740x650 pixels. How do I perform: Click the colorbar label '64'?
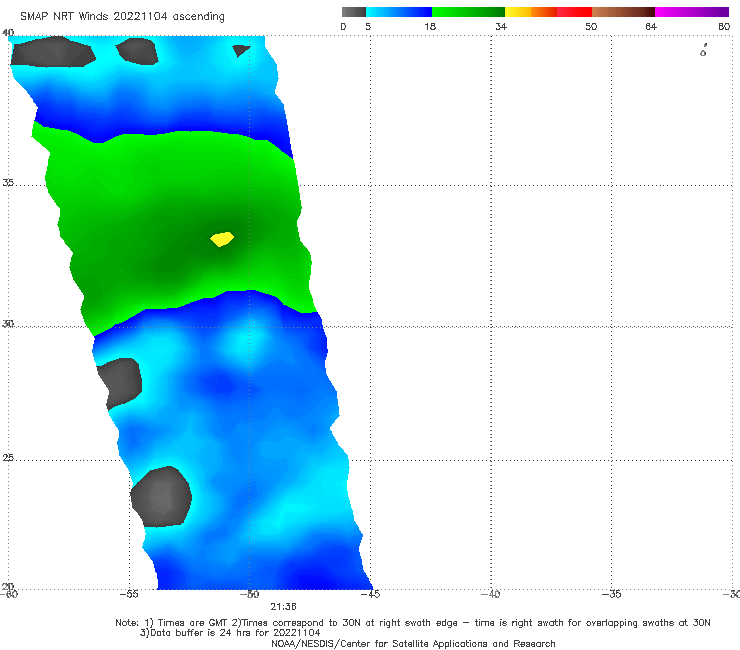pos(651,26)
